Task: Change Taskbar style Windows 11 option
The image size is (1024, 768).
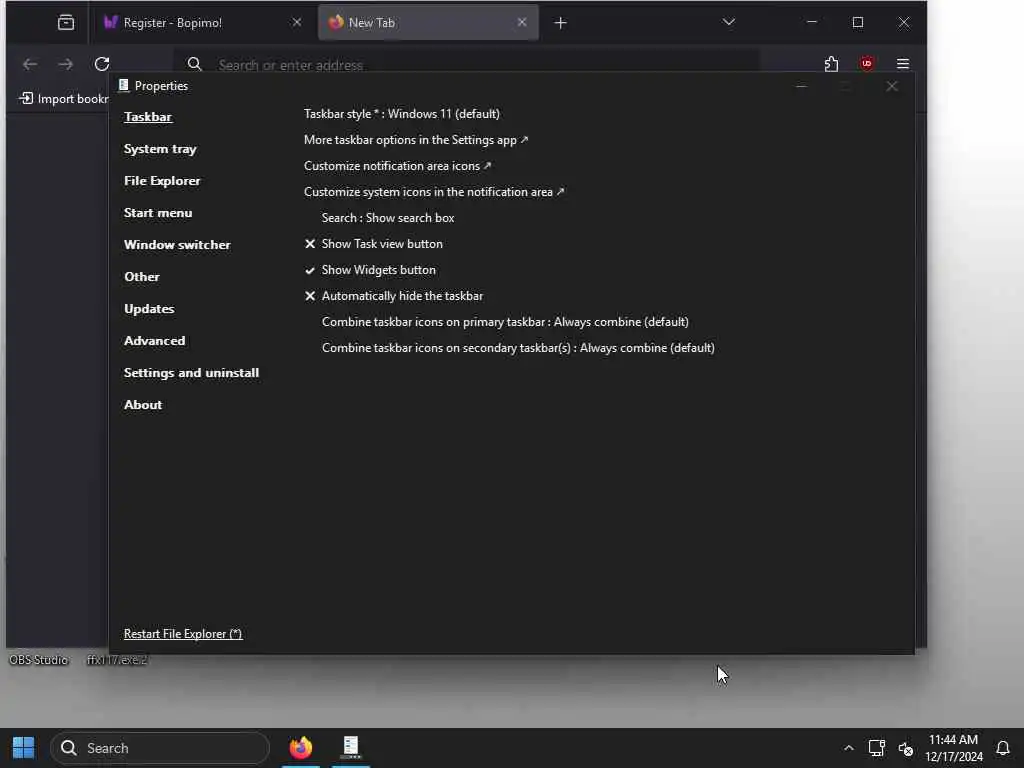Action: coord(402,114)
